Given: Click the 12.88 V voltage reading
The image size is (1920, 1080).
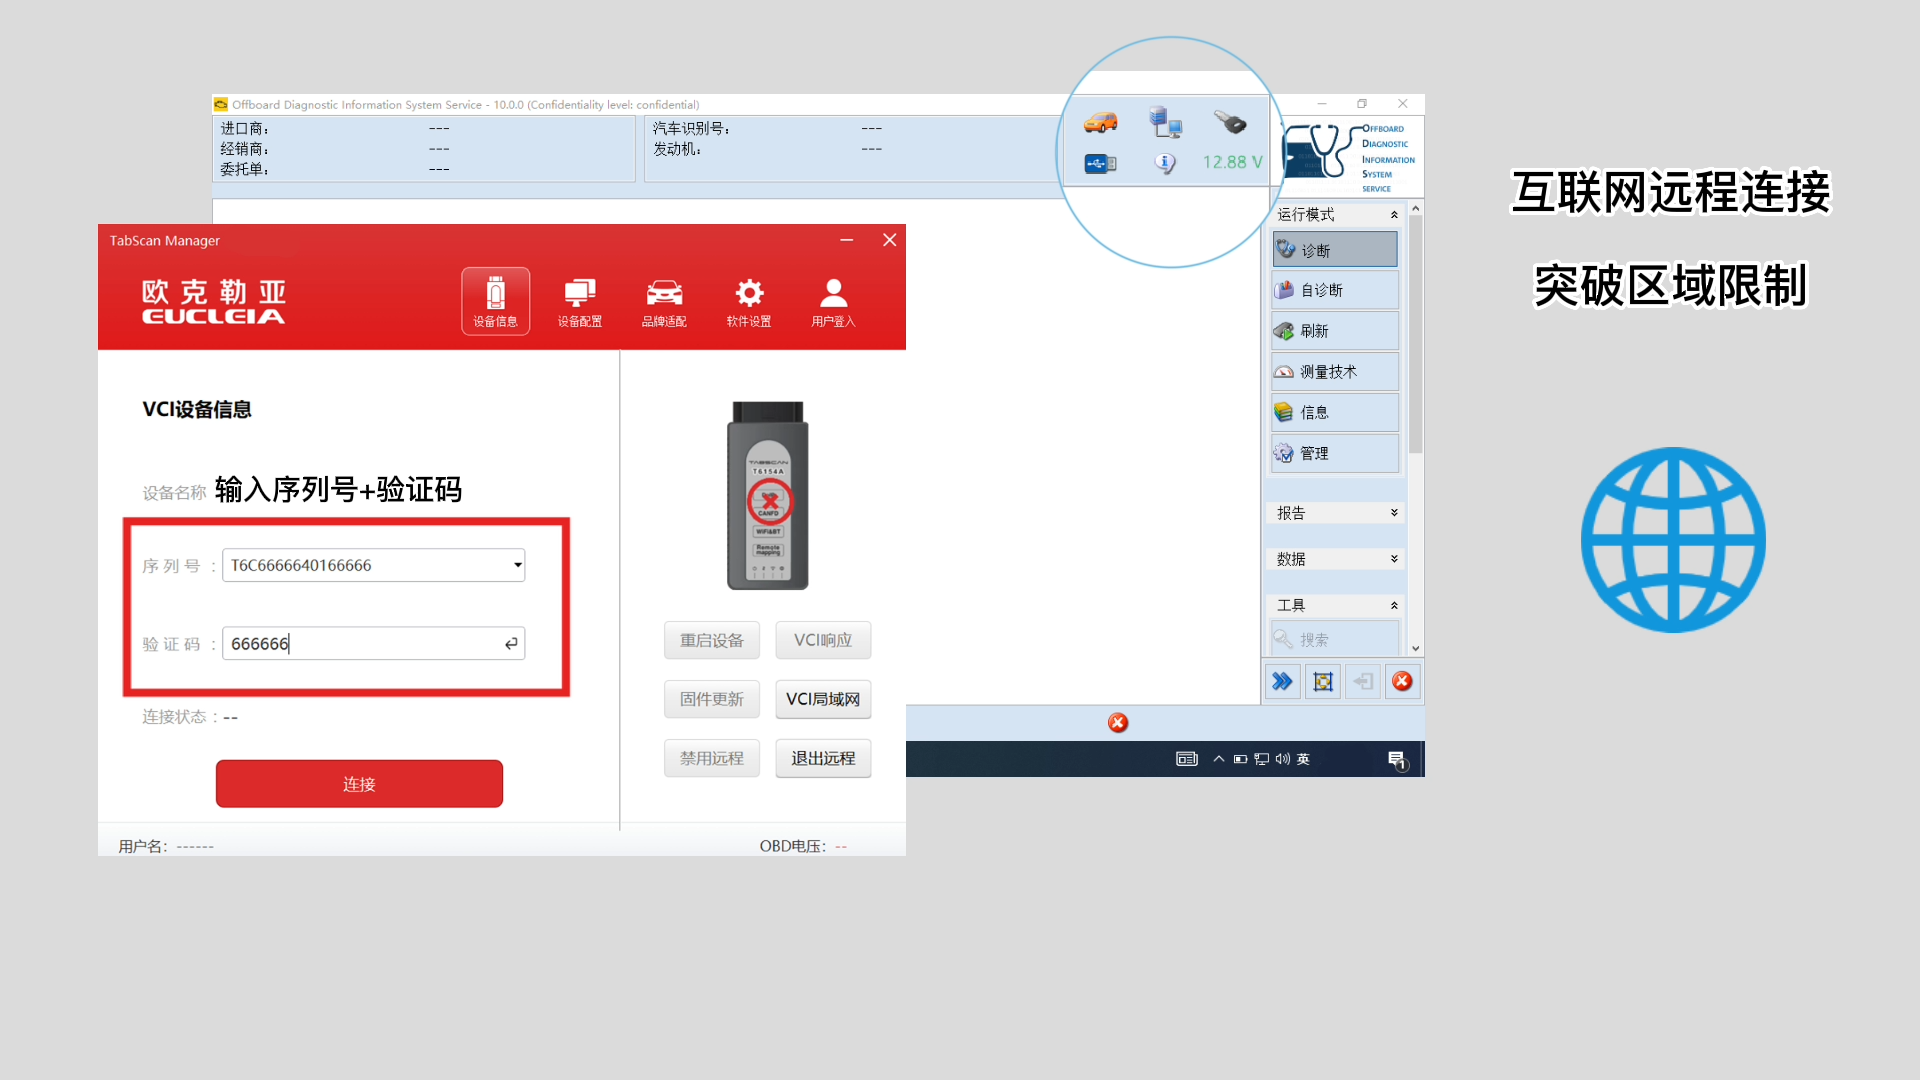Looking at the screenshot, I should (1232, 162).
